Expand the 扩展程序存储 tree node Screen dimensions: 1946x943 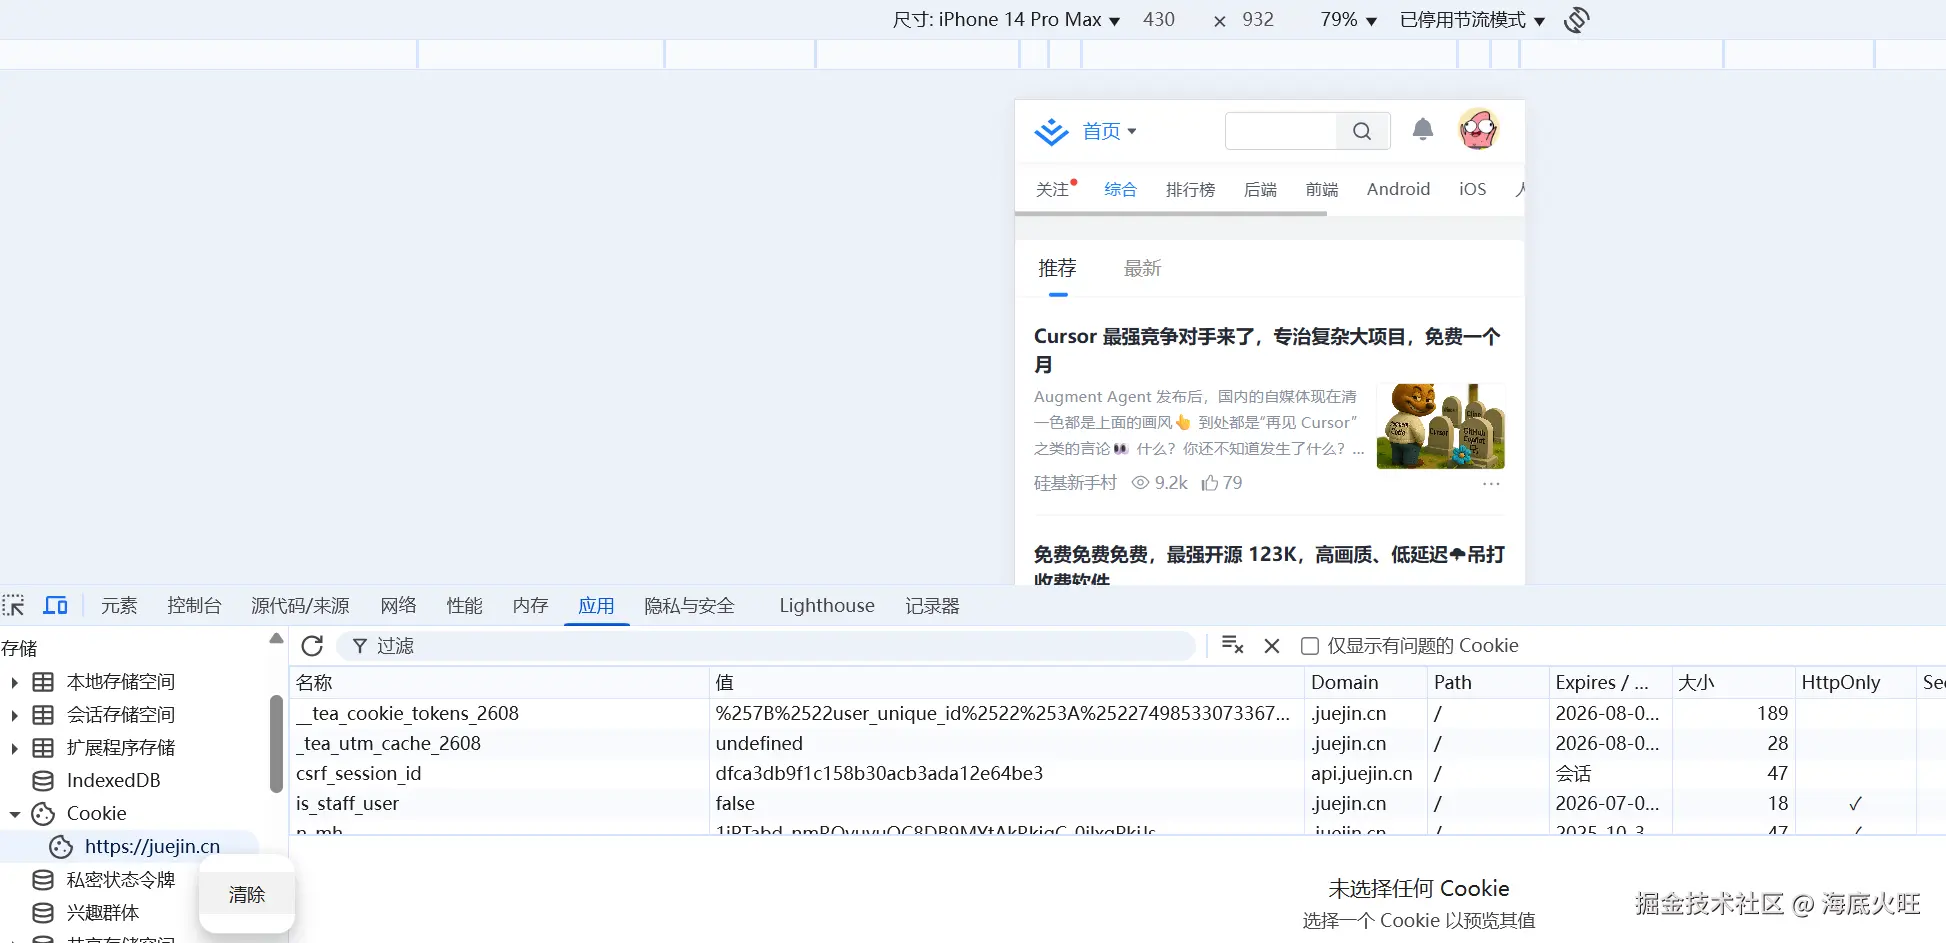click(x=14, y=749)
